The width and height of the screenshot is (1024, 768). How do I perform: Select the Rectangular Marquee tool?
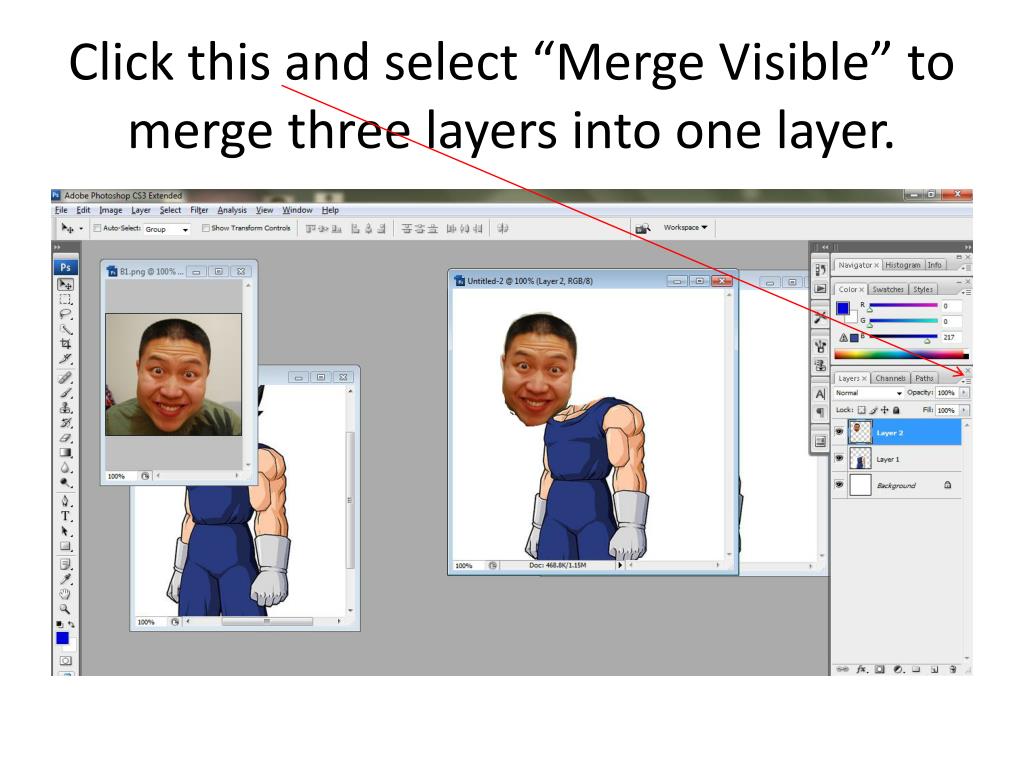pos(65,300)
